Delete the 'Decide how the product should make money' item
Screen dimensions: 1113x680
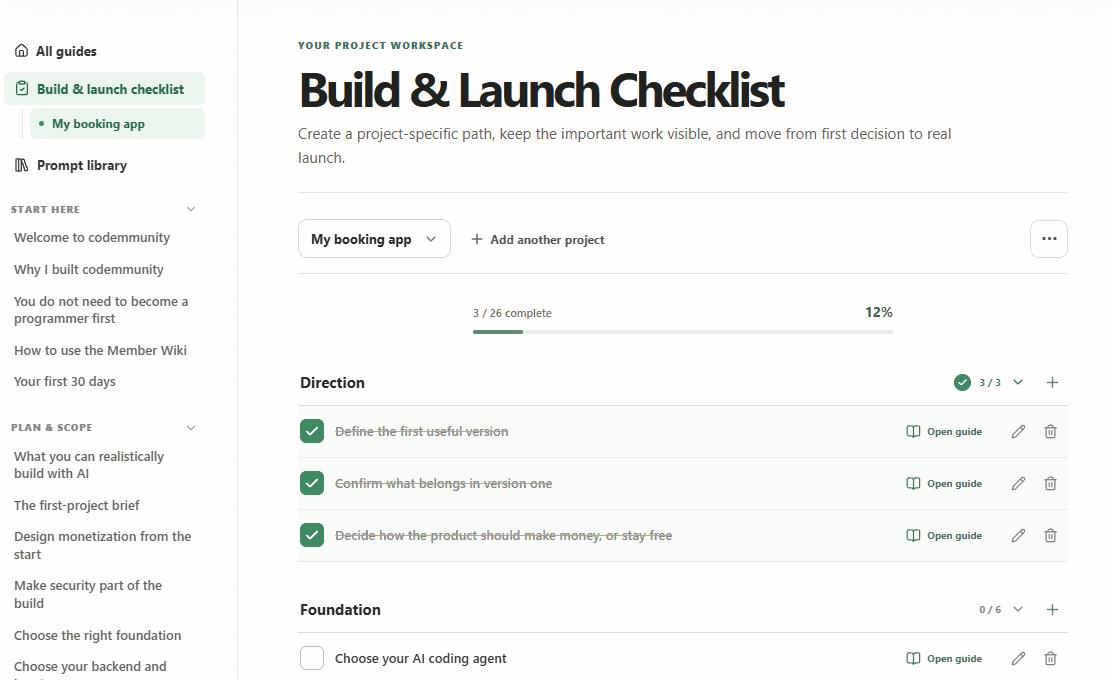(x=1051, y=535)
